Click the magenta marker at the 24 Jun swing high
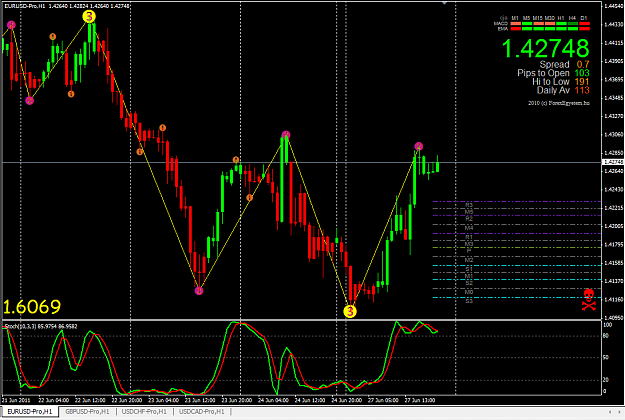The image size is (625, 420). point(286,135)
